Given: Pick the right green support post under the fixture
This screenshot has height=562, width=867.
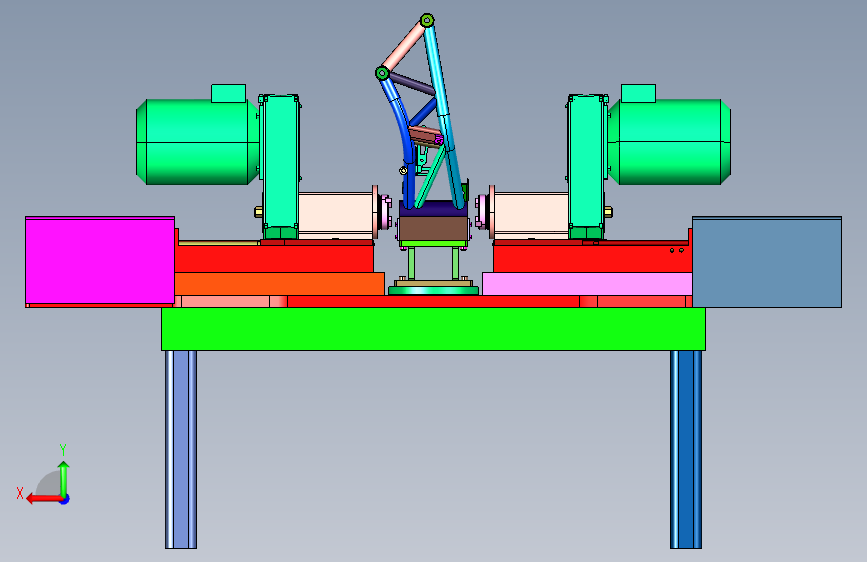Looking at the screenshot, I should (x=456, y=263).
